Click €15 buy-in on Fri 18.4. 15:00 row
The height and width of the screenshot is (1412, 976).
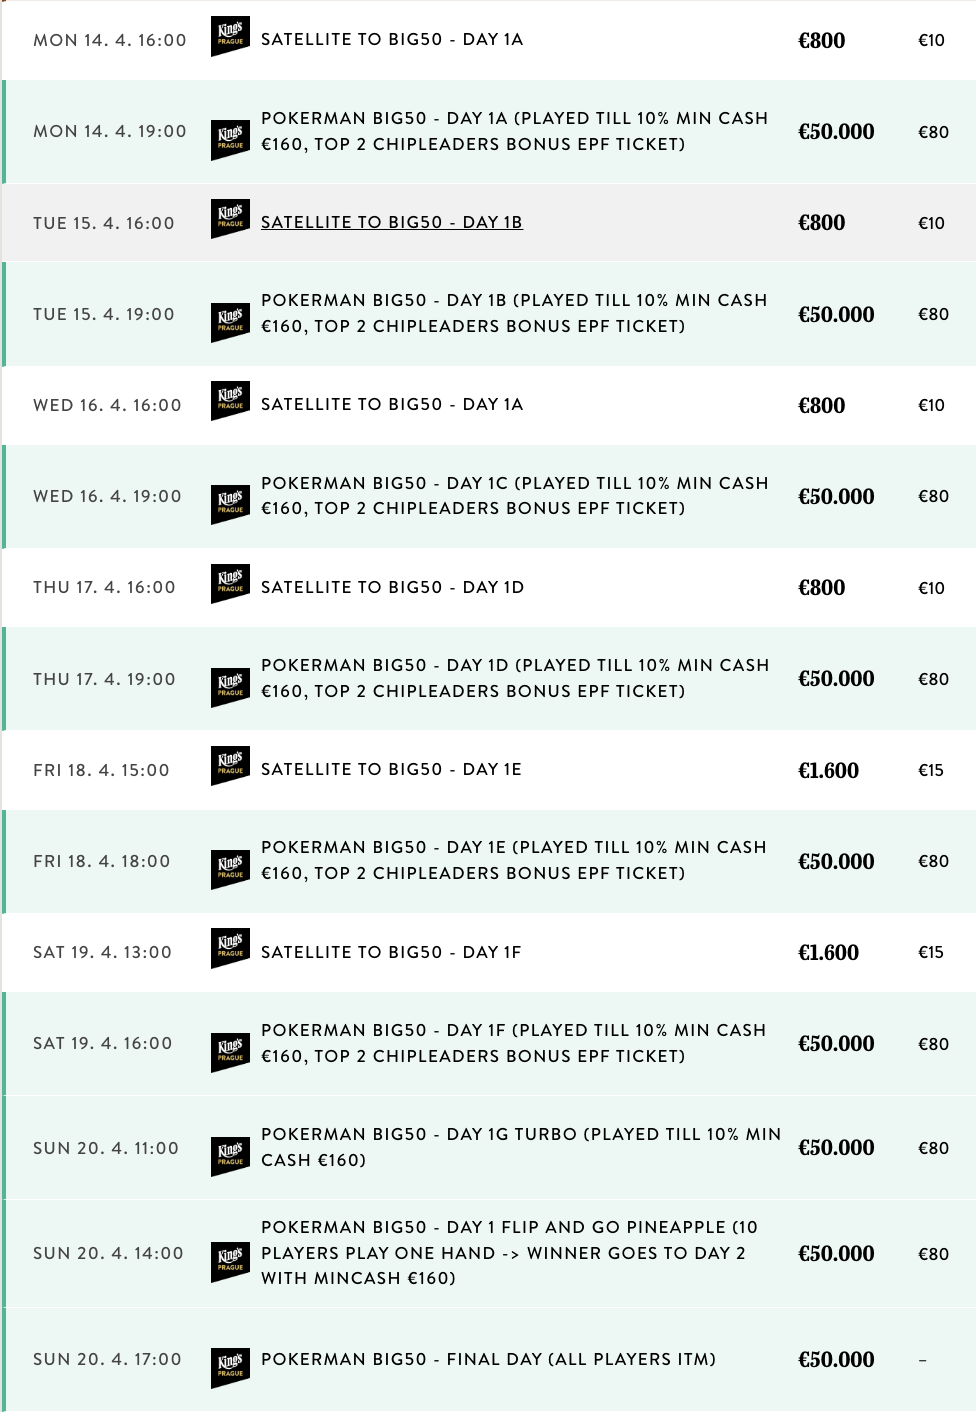pyautogui.click(x=931, y=770)
